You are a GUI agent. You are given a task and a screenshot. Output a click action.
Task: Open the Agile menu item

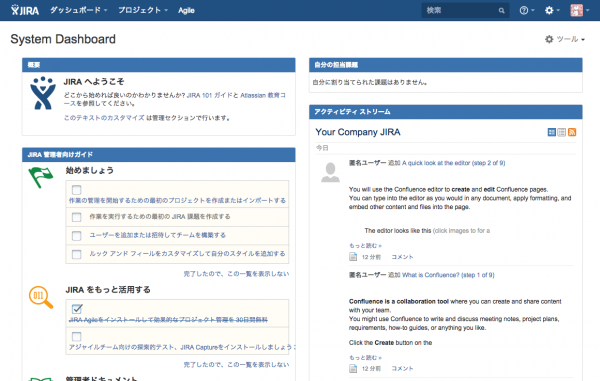(186, 10)
